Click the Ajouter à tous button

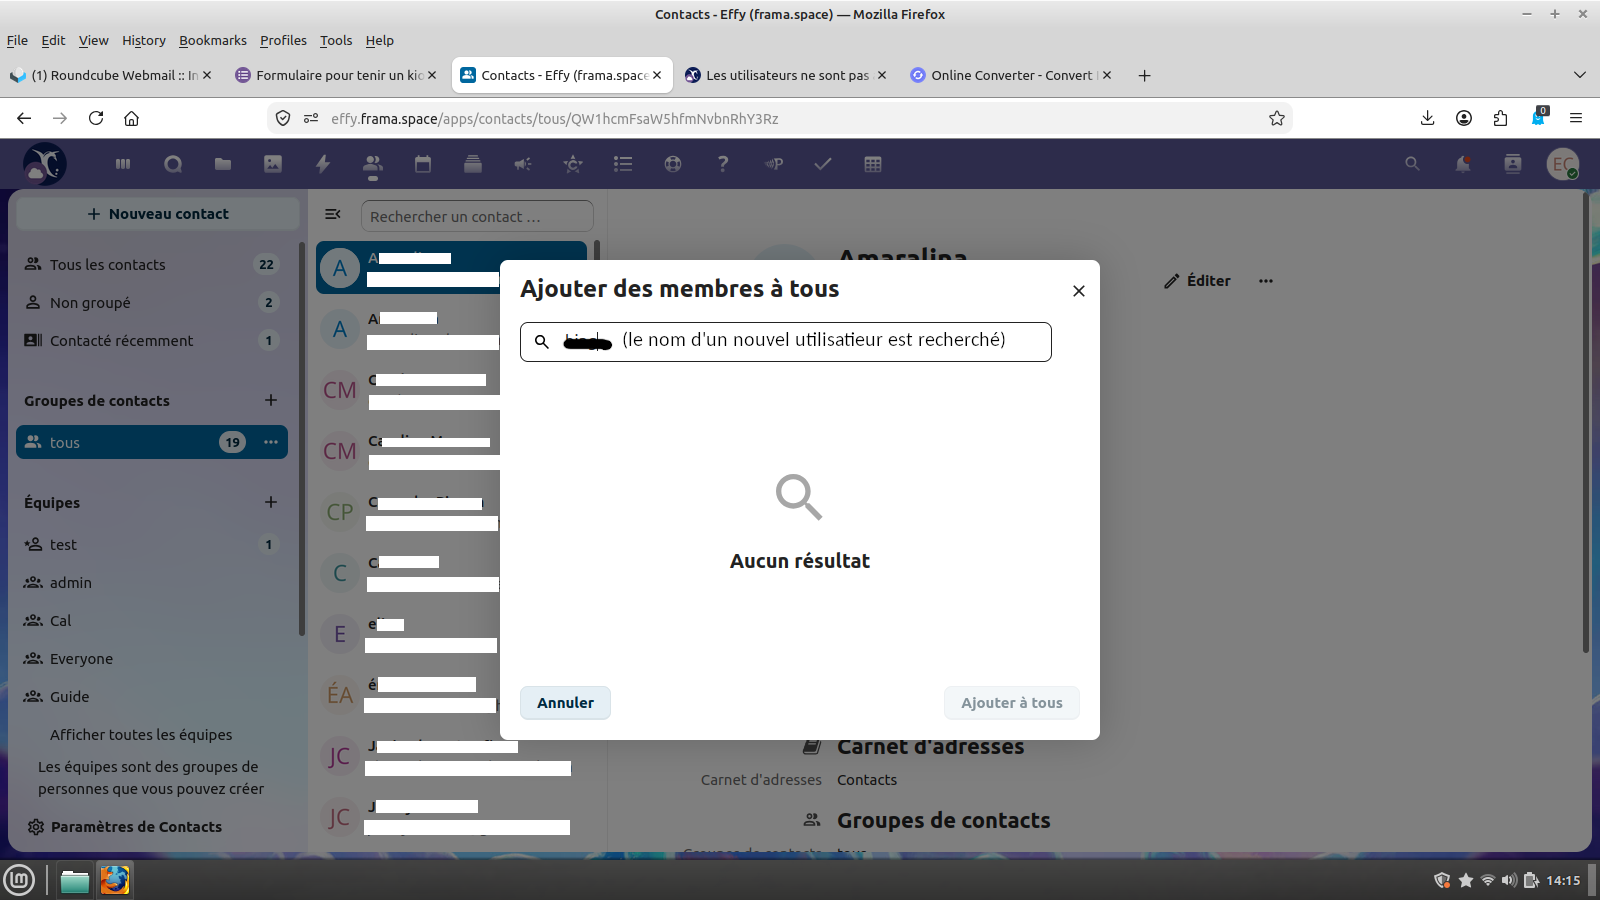(1012, 703)
